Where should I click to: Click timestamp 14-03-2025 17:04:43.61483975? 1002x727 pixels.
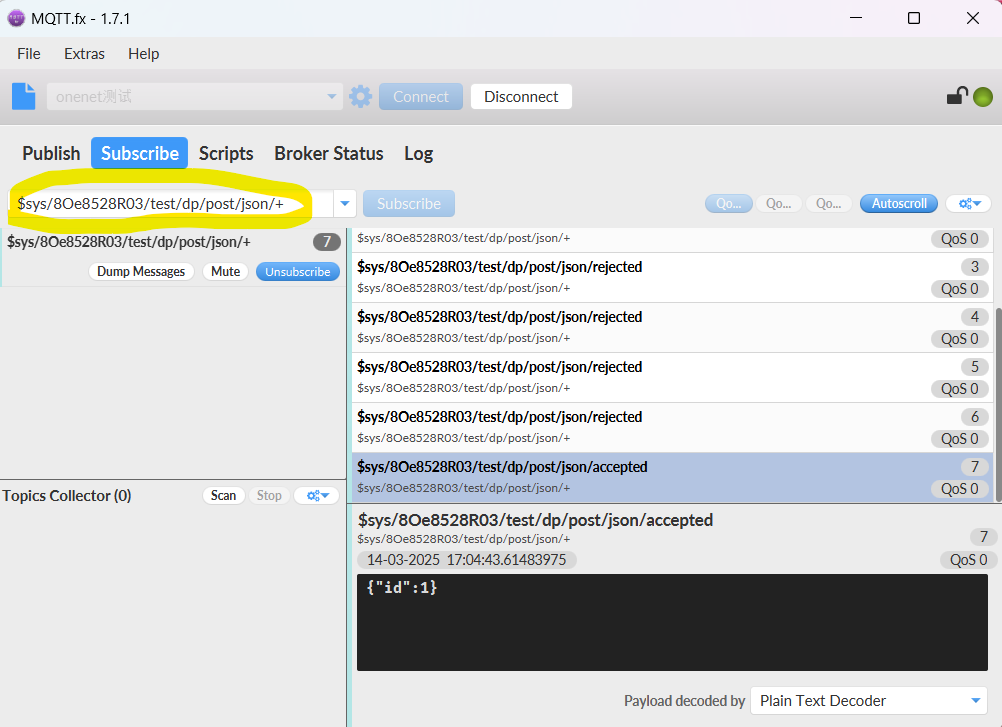pyautogui.click(x=466, y=560)
